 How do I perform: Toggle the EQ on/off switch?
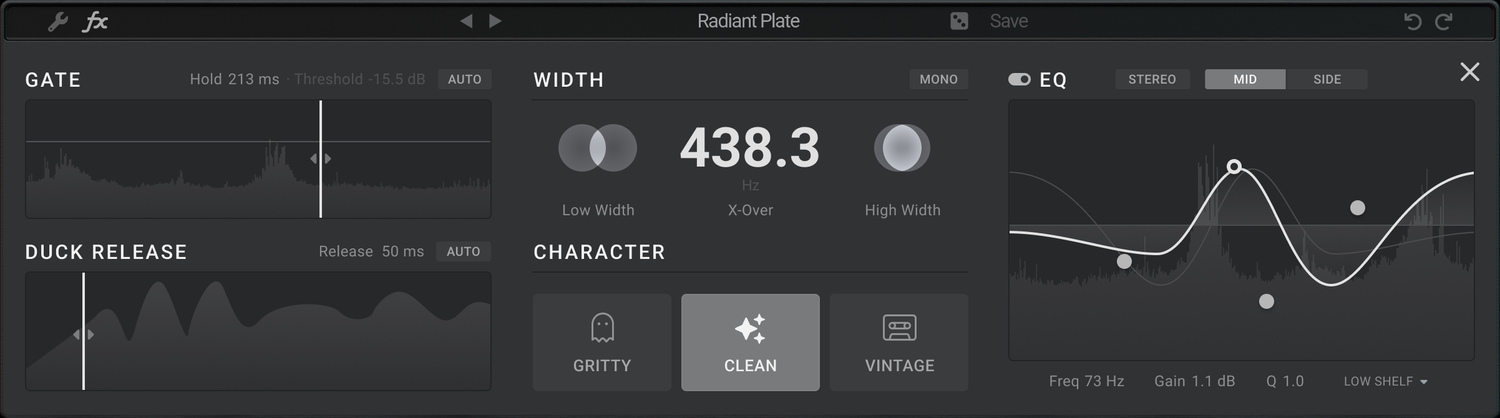[x=1019, y=80]
